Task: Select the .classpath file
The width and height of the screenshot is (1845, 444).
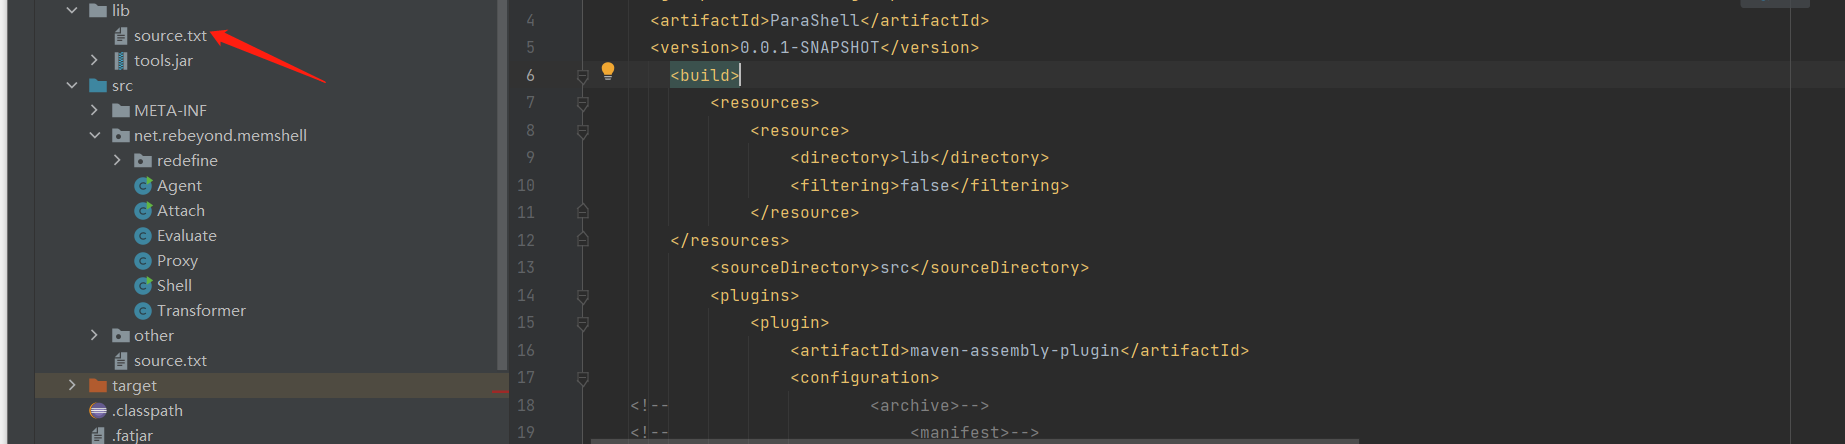Action: (x=147, y=411)
